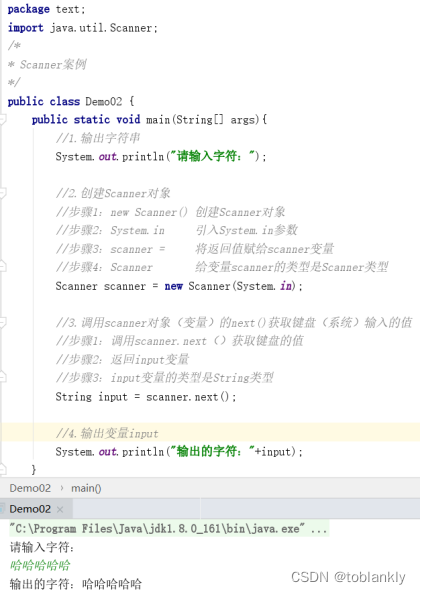This screenshot has height=594, width=421.
Task: Collapse main method fold marker in gutter
Action: pyautogui.click(x=3, y=120)
